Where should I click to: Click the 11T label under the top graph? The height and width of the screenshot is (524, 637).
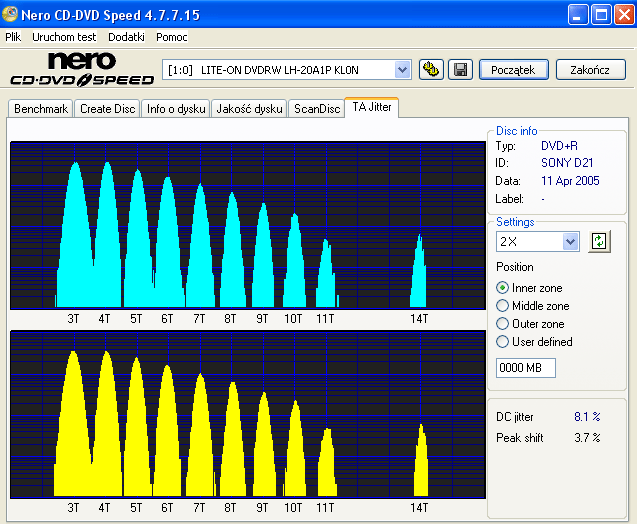[x=325, y=319]
